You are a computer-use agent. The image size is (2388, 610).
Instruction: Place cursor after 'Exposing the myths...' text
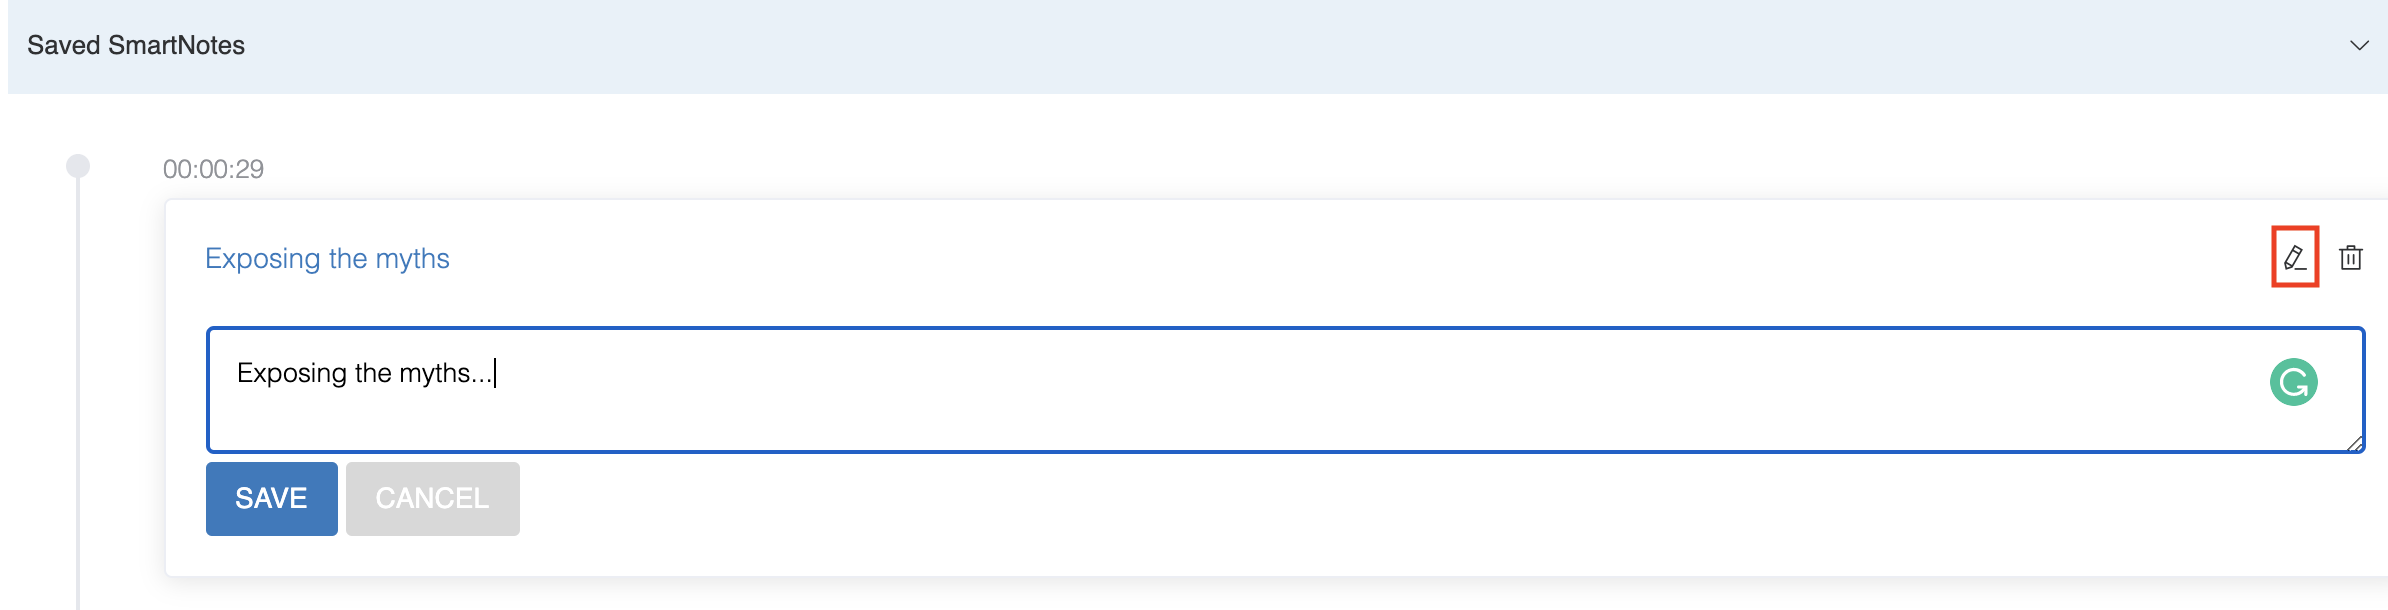[x=495, y=373]
